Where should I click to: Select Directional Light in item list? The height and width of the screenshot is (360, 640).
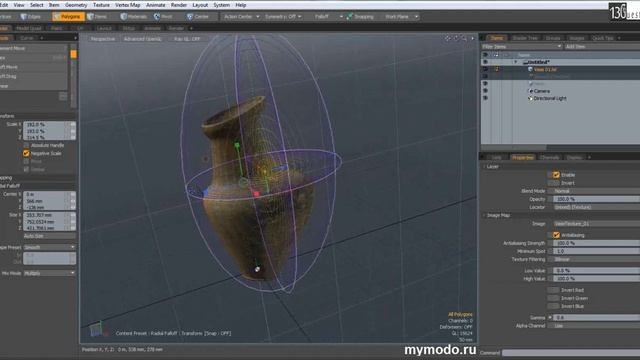point(550,98)
